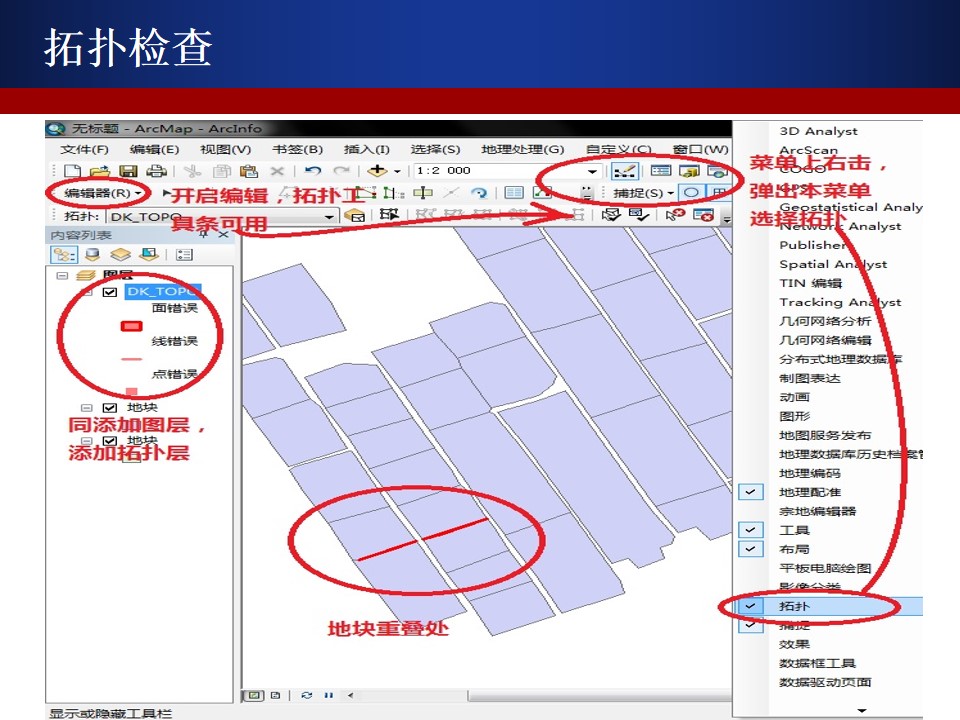Open the 文件(F) menu
Viewport: 960px width, 720px height.
[x=84, y=149]
